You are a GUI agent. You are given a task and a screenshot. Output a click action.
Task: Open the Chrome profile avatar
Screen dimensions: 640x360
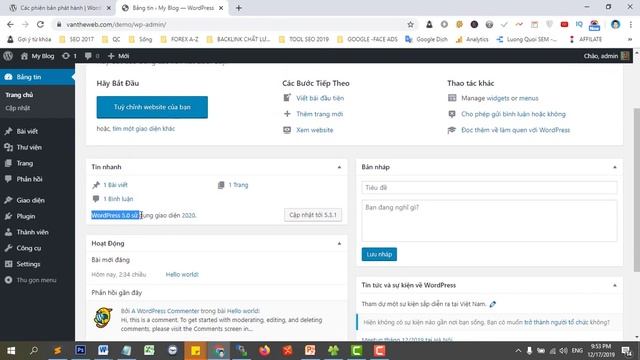[x=615, y=24]
